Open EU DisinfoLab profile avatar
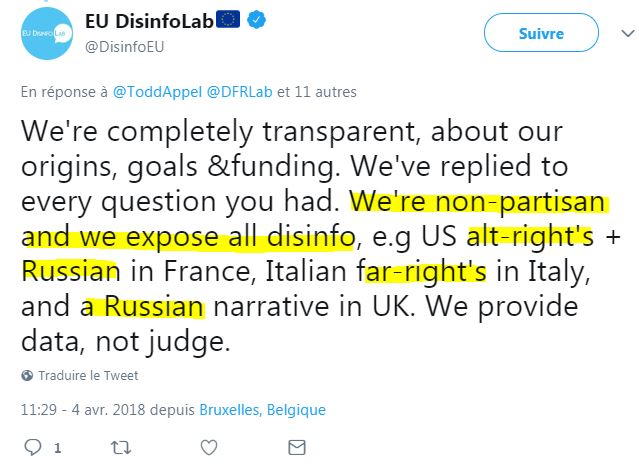 pyautogui.click(x=46, y=33)
